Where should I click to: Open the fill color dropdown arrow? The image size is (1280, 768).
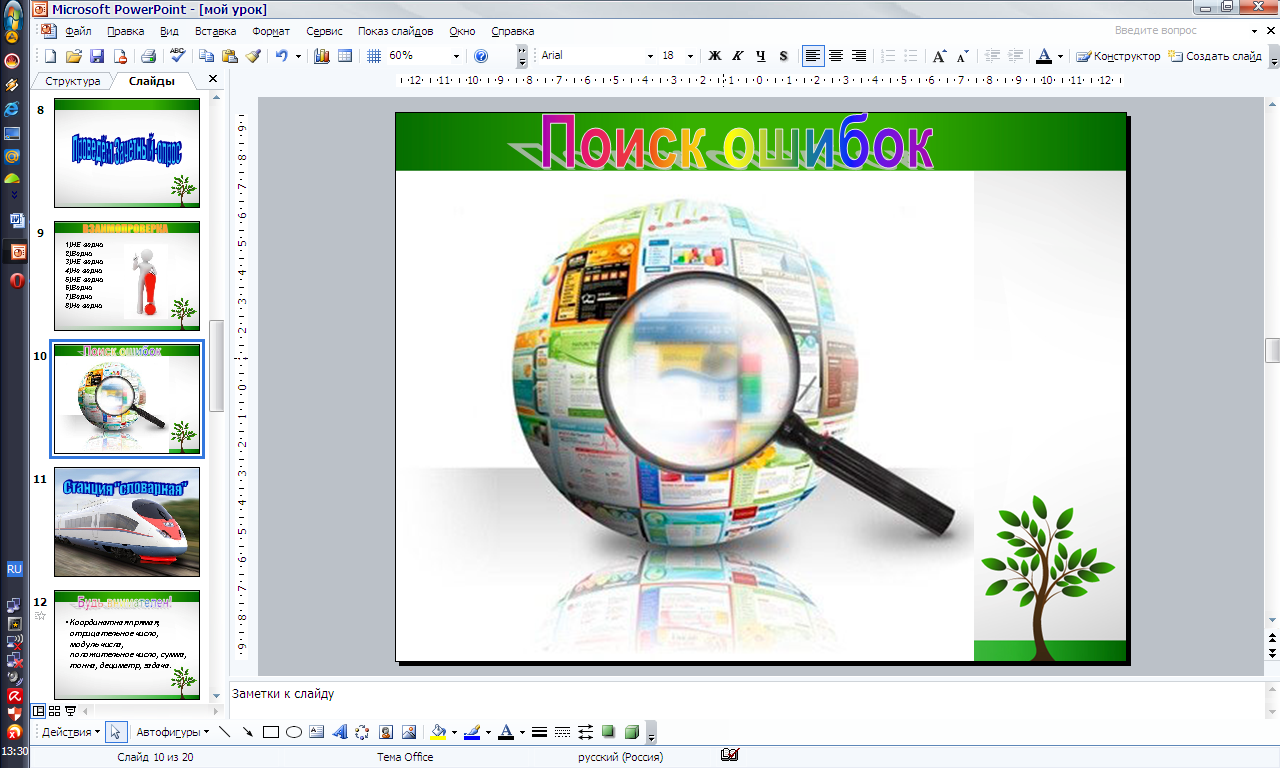point(454,732)
